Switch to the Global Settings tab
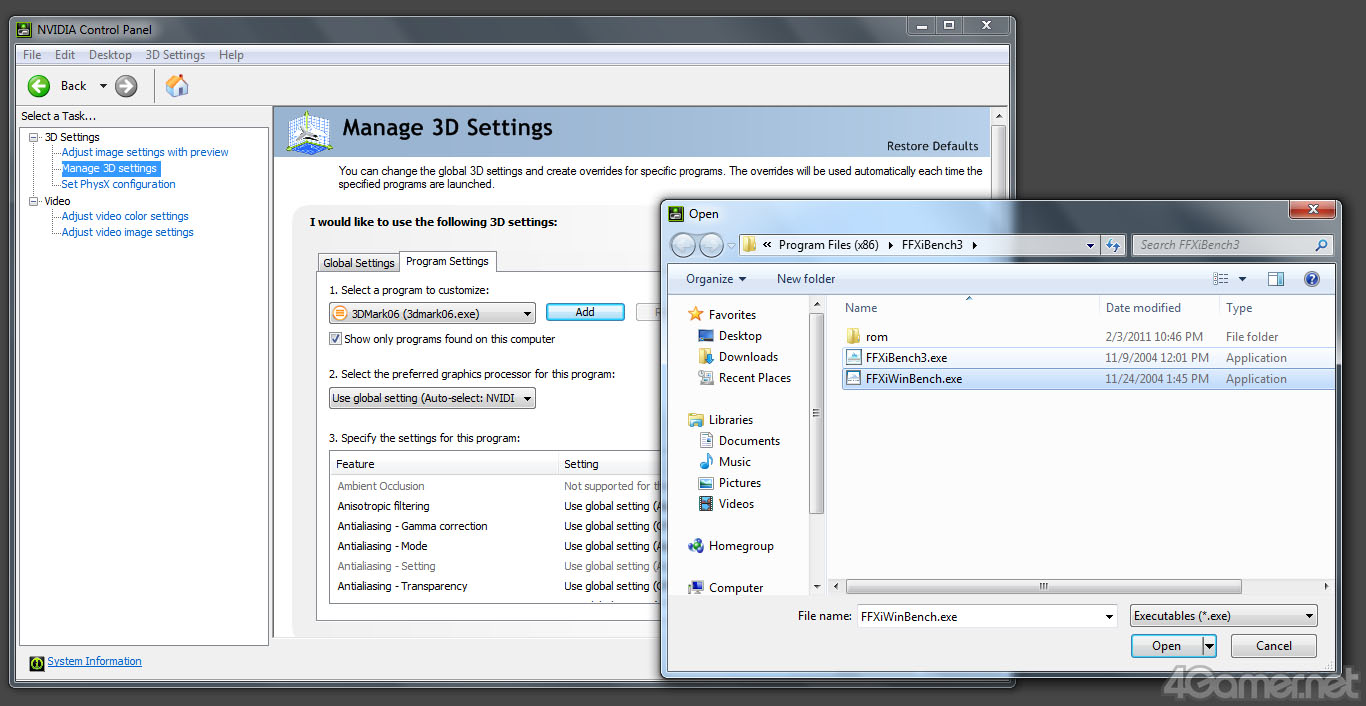This screenshot has height=706, width=1366. (x=358, y=263)
